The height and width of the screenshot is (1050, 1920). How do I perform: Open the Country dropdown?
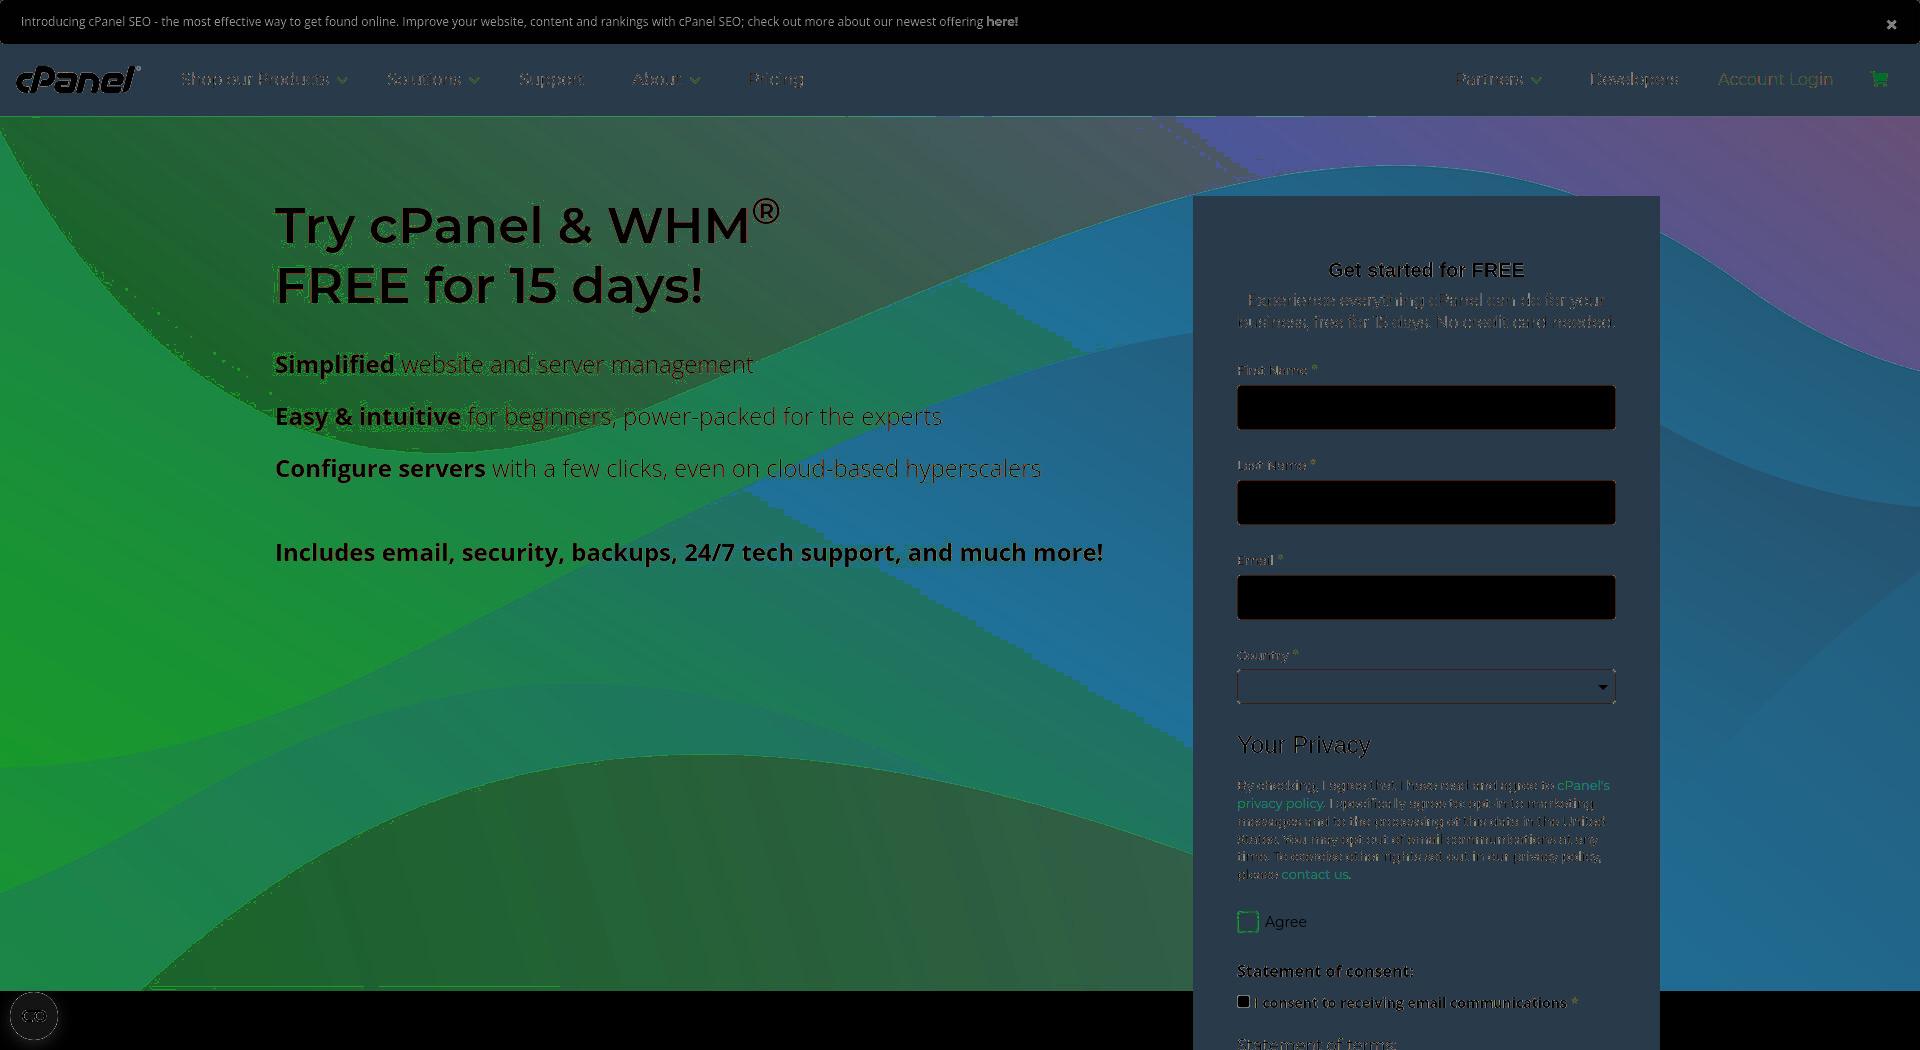pos(1426,686)
